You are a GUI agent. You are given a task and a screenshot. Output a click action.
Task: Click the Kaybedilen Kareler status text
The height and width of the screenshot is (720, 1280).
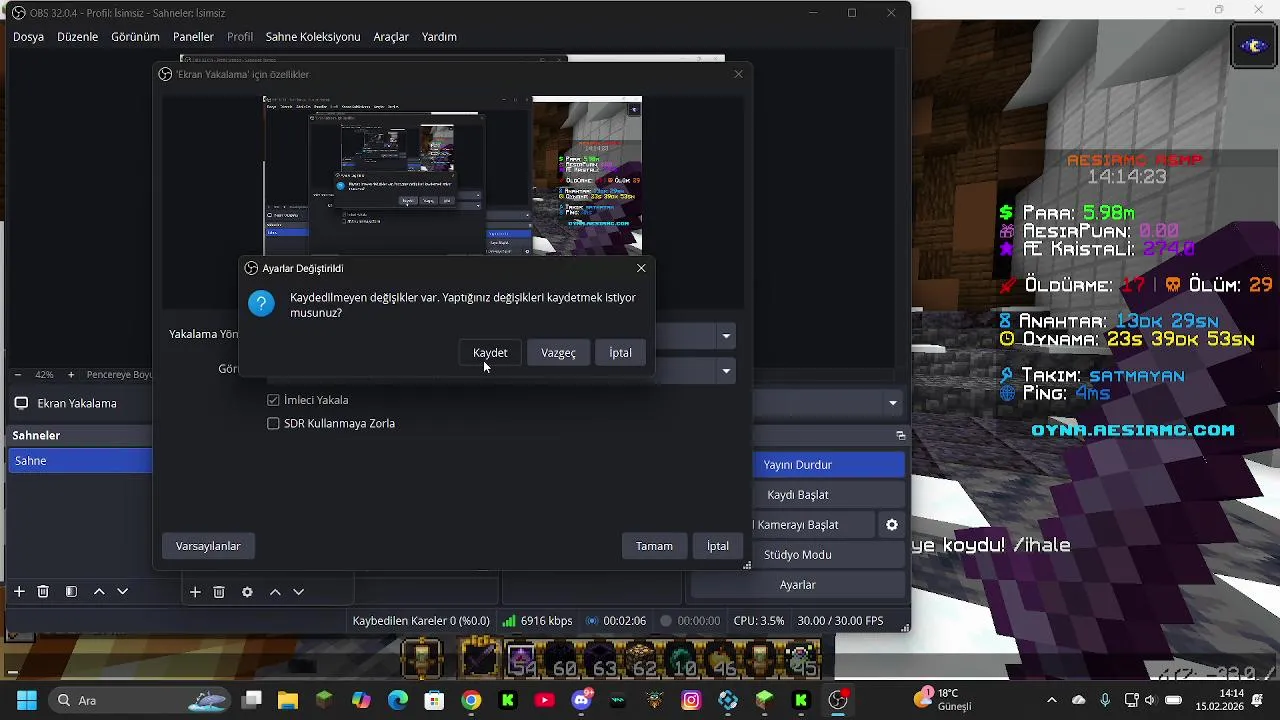(x=421, y=621)
